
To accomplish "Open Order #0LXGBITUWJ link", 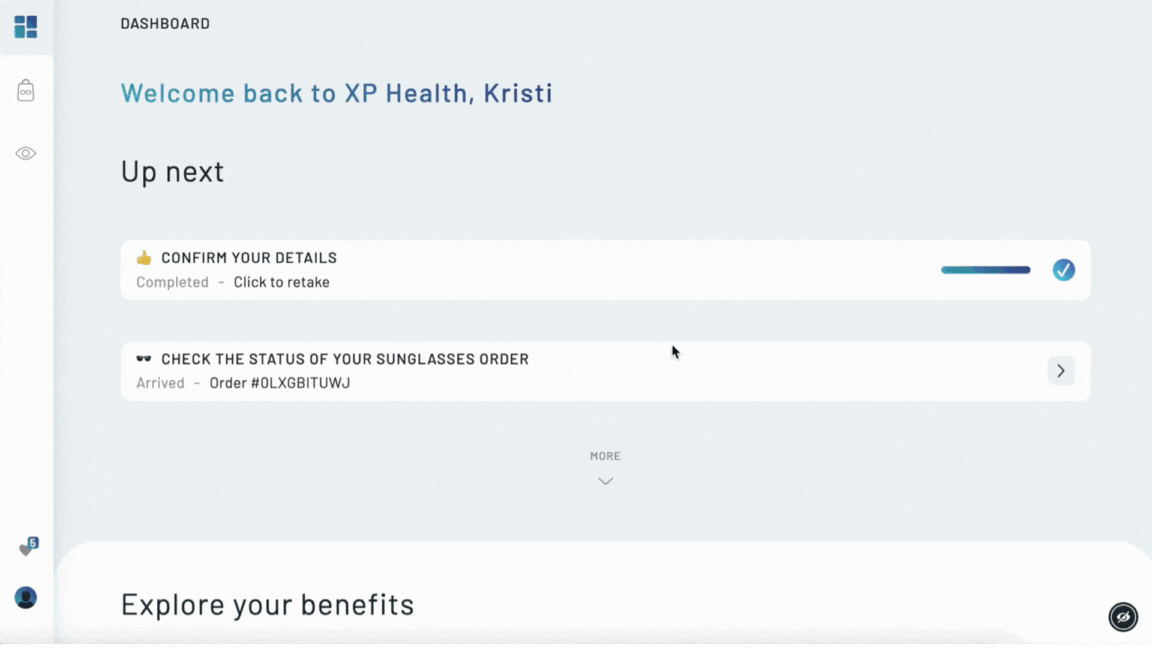I will (279, 383).
